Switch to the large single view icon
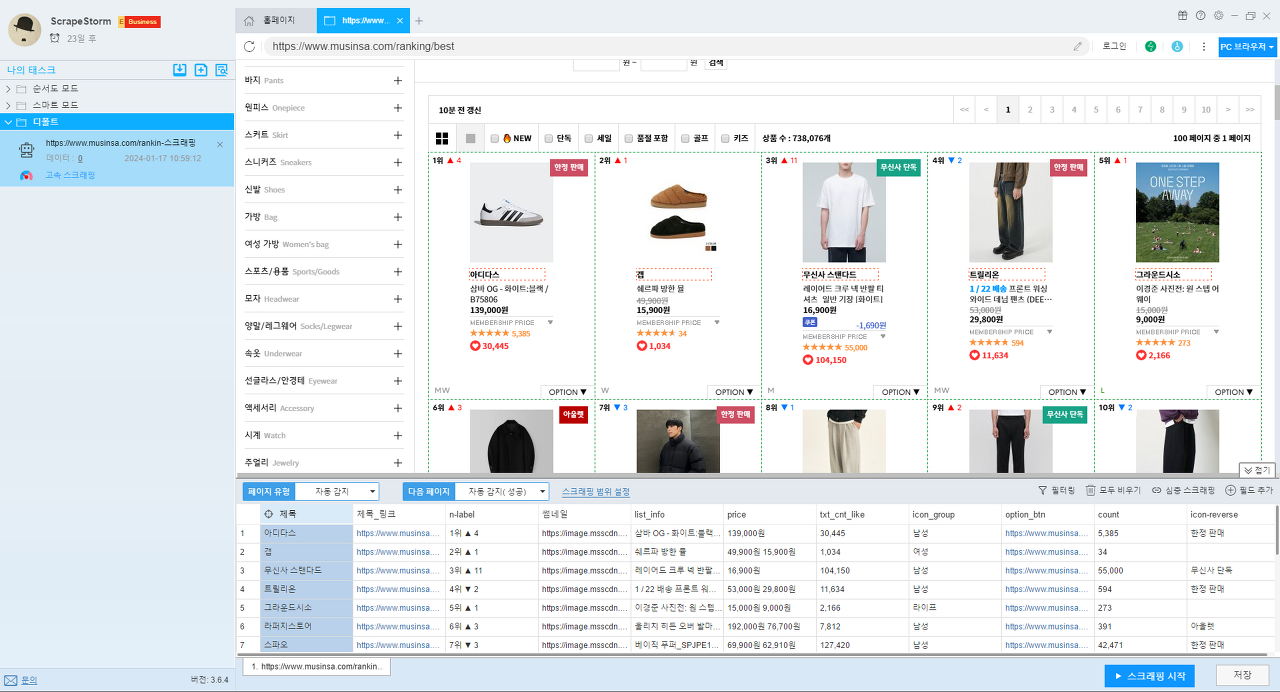1280x692 pixels. pos(470,138)
